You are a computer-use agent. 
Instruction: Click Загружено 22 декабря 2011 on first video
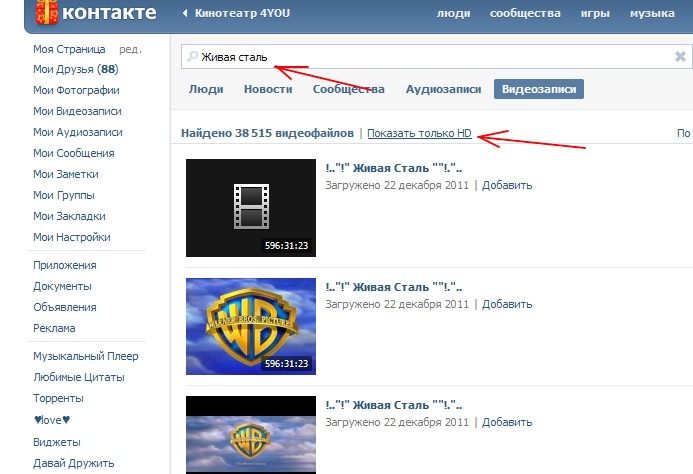[397, 185]
